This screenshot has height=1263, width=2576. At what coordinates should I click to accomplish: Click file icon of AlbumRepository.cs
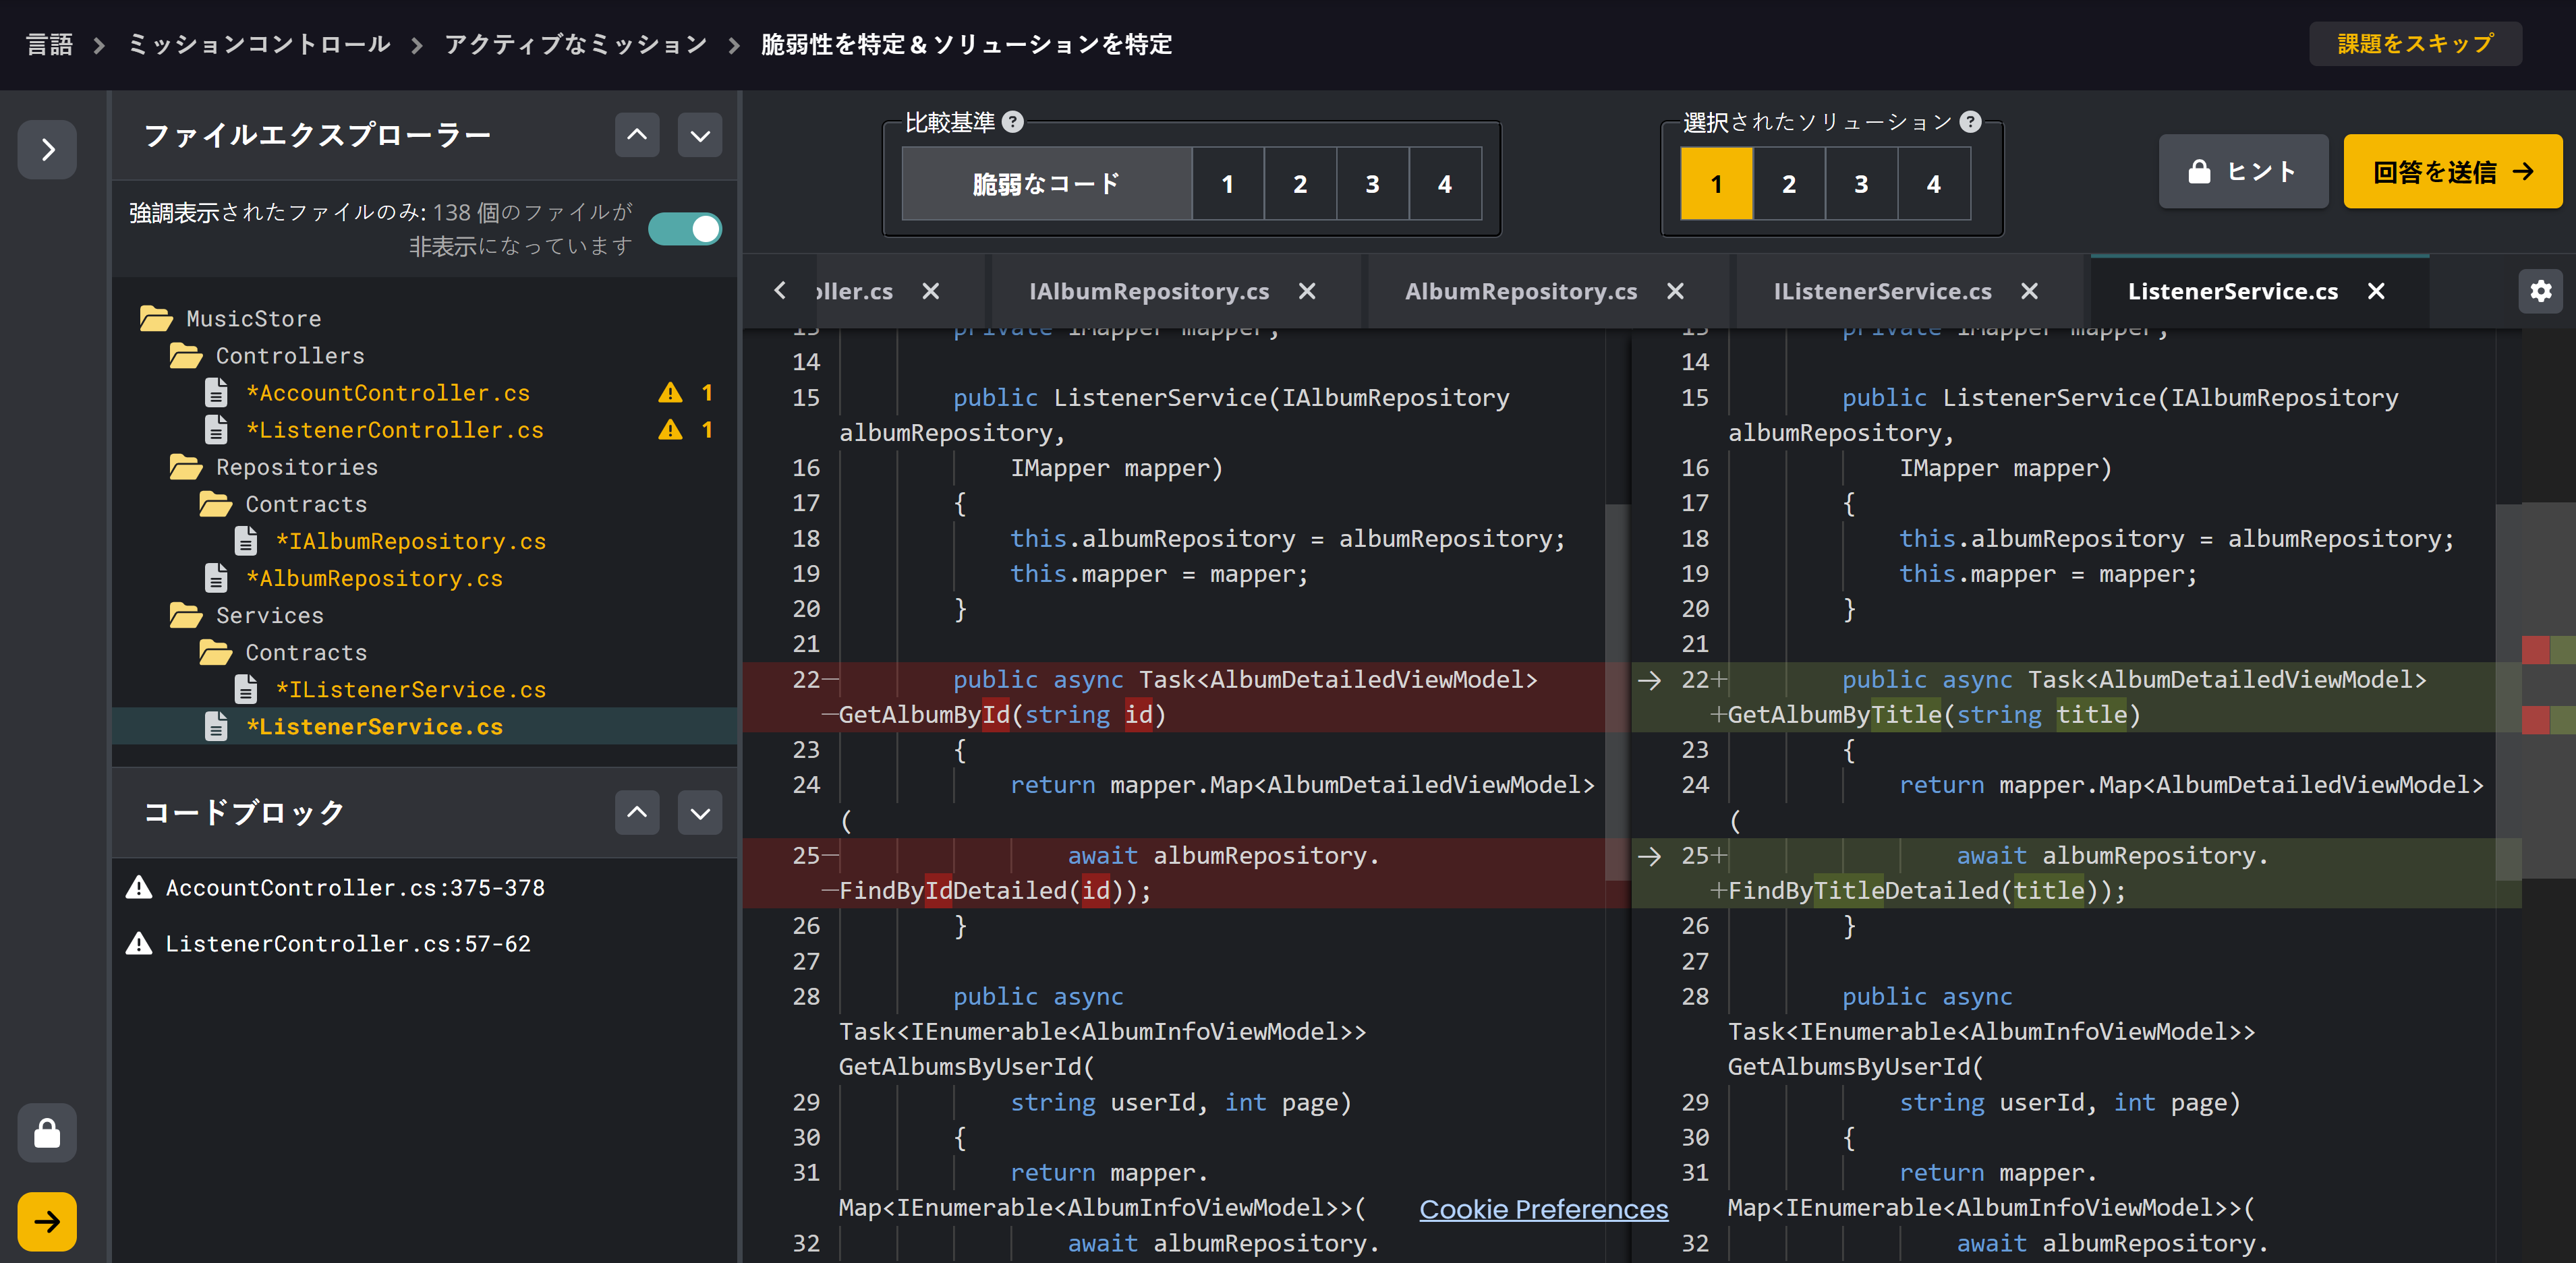[216, 578]
